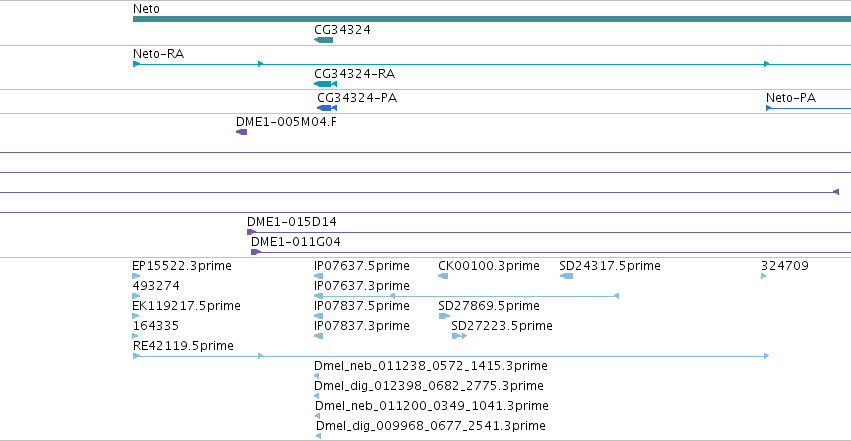Click the RE42119.5prime EST line
This screenshot has width=851, height=441.
point(451,356)
